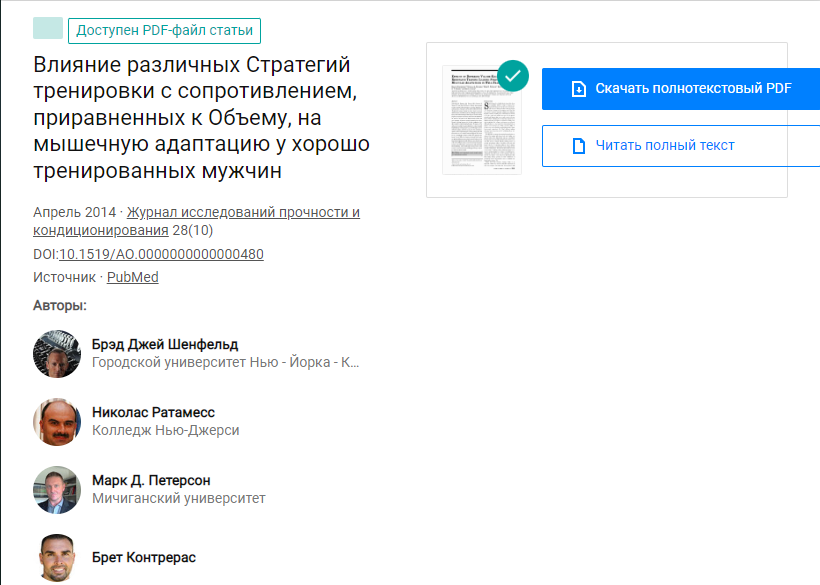Click the download icon on the blue PDF button
Image resolution: width=820 pixels, height=585 pixels.
pyautogui.click(x=578, y=88)
